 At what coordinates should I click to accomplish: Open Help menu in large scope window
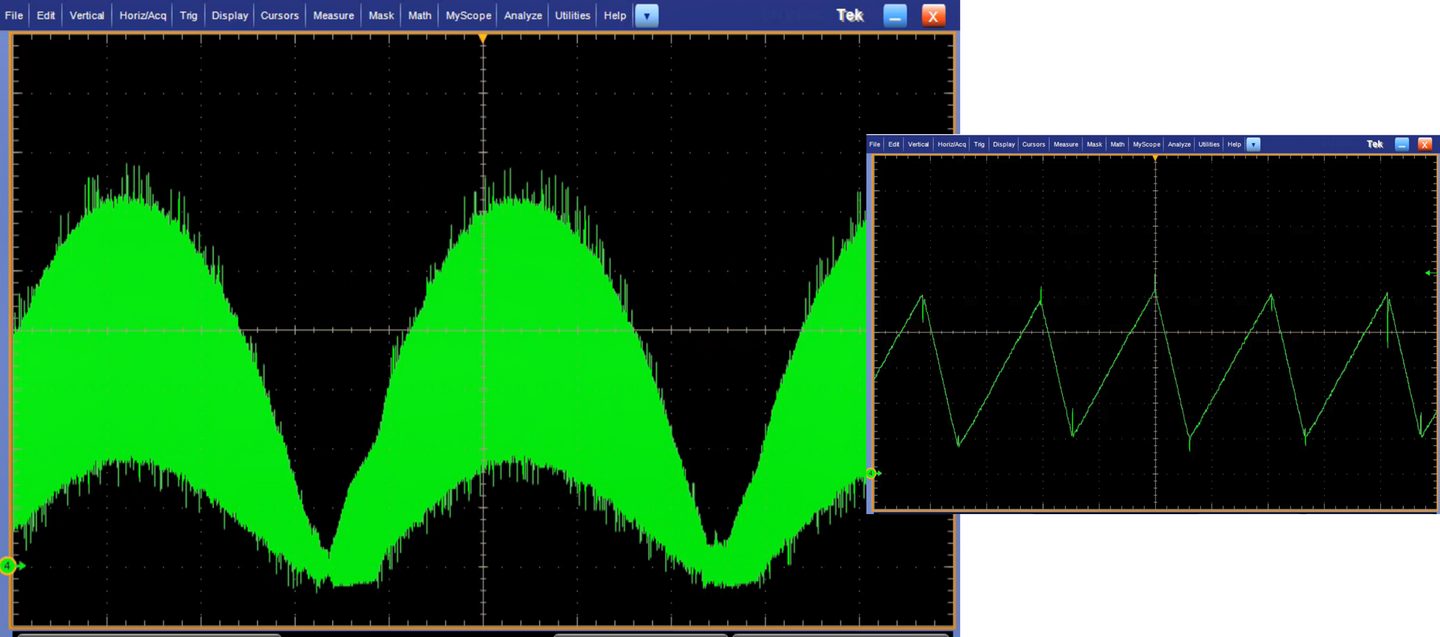(x=615, y=15)
